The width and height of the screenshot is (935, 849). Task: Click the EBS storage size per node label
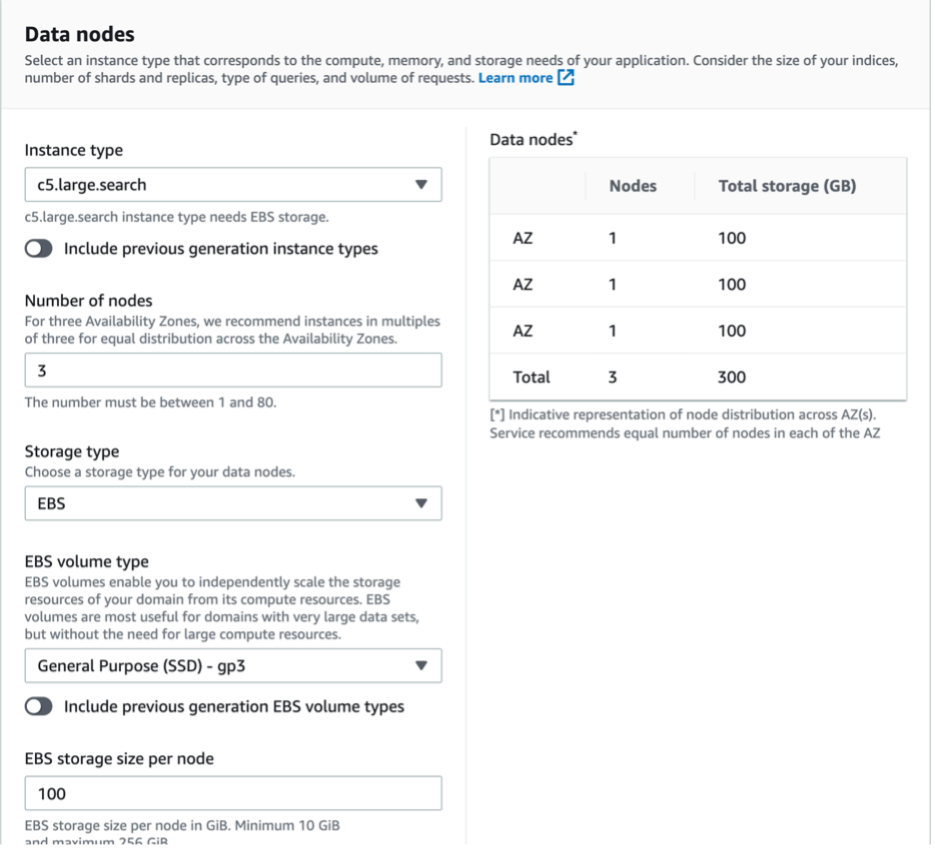click(119, 759)
